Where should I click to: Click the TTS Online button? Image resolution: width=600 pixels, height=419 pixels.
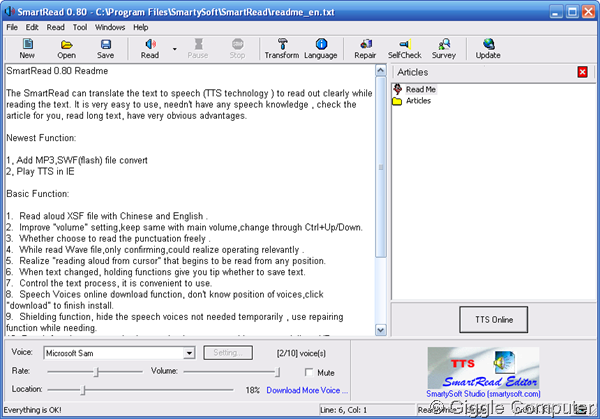[494, 320]
